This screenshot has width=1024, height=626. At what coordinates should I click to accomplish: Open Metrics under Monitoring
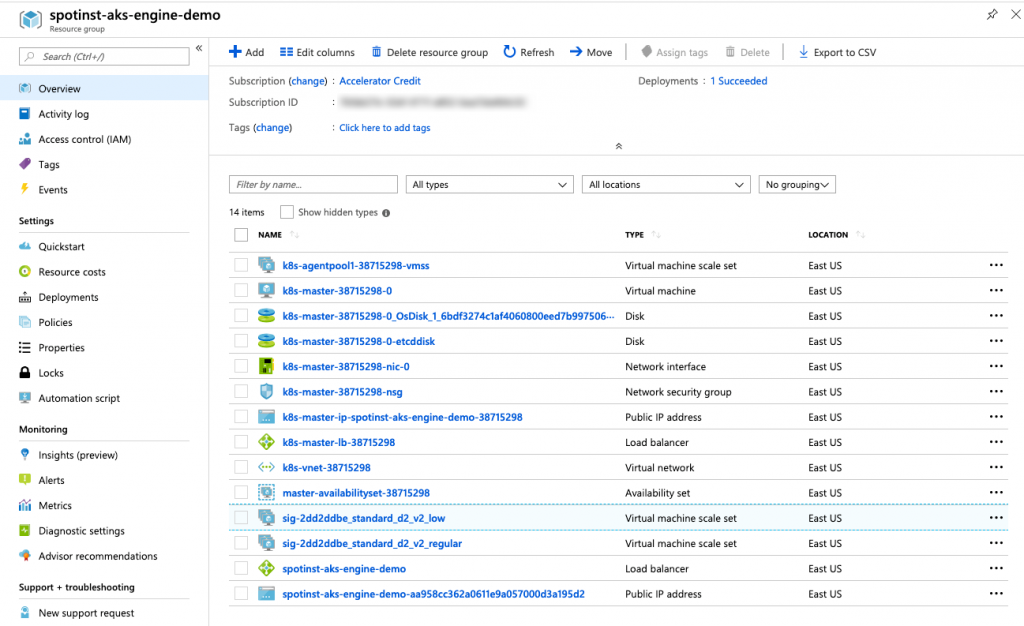pyautogui.click(x=62, y=505)
